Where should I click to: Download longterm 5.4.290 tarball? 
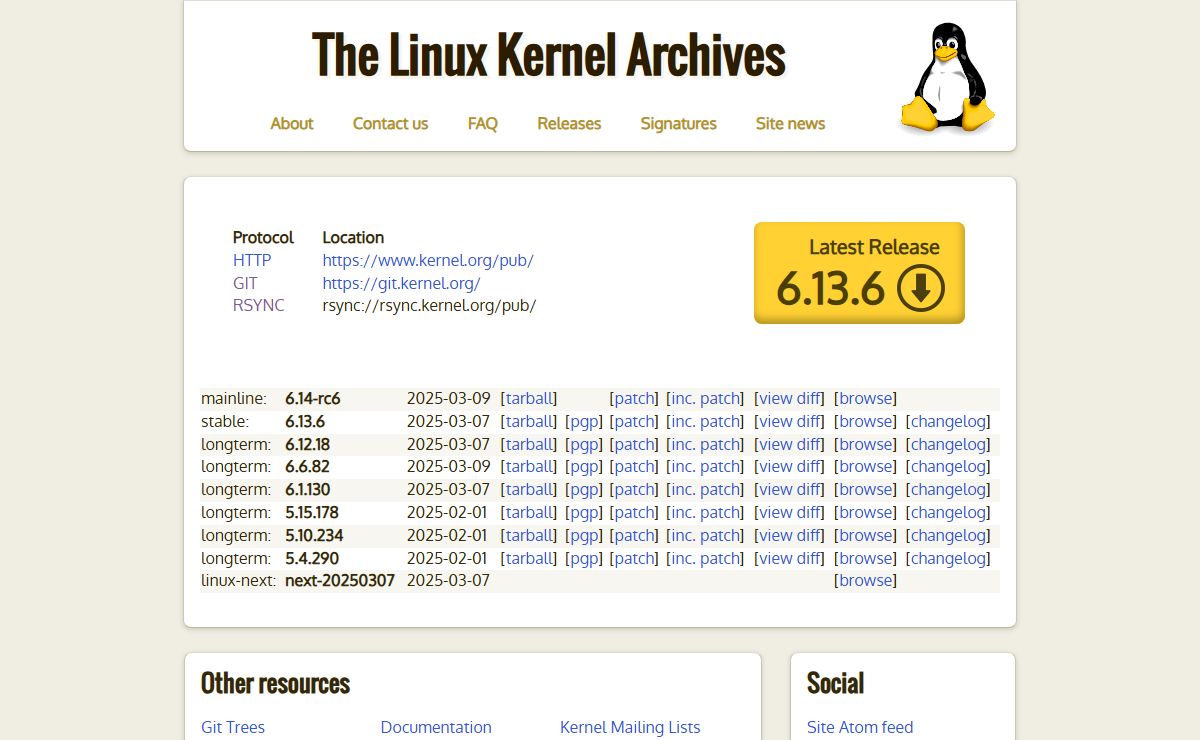(529, 558)
